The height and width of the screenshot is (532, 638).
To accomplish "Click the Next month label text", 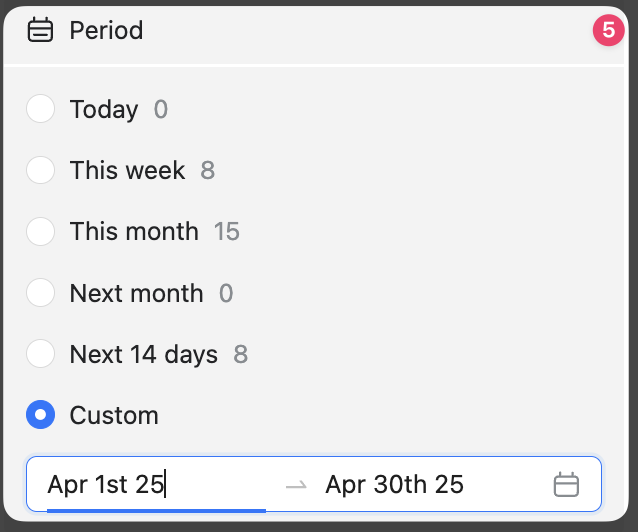I will click(136, 293).
